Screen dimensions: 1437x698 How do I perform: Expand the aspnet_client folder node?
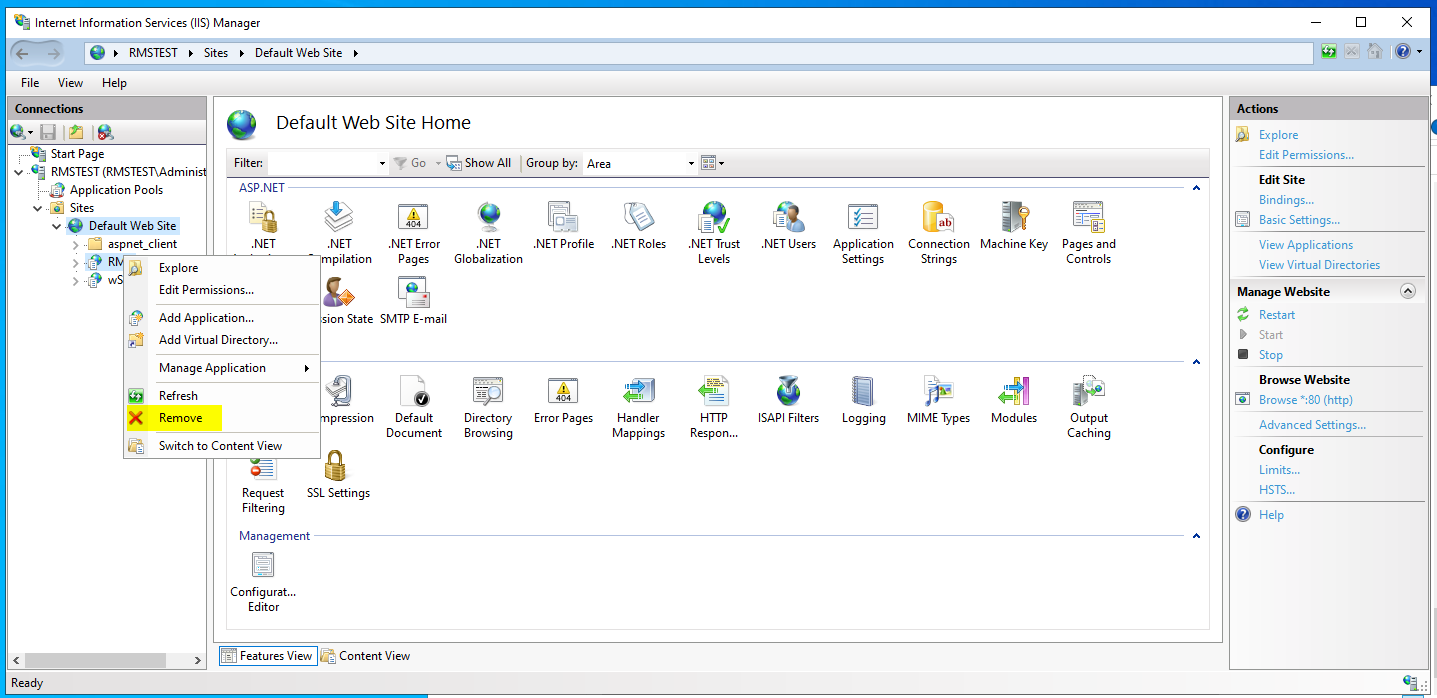coord(76,244)
